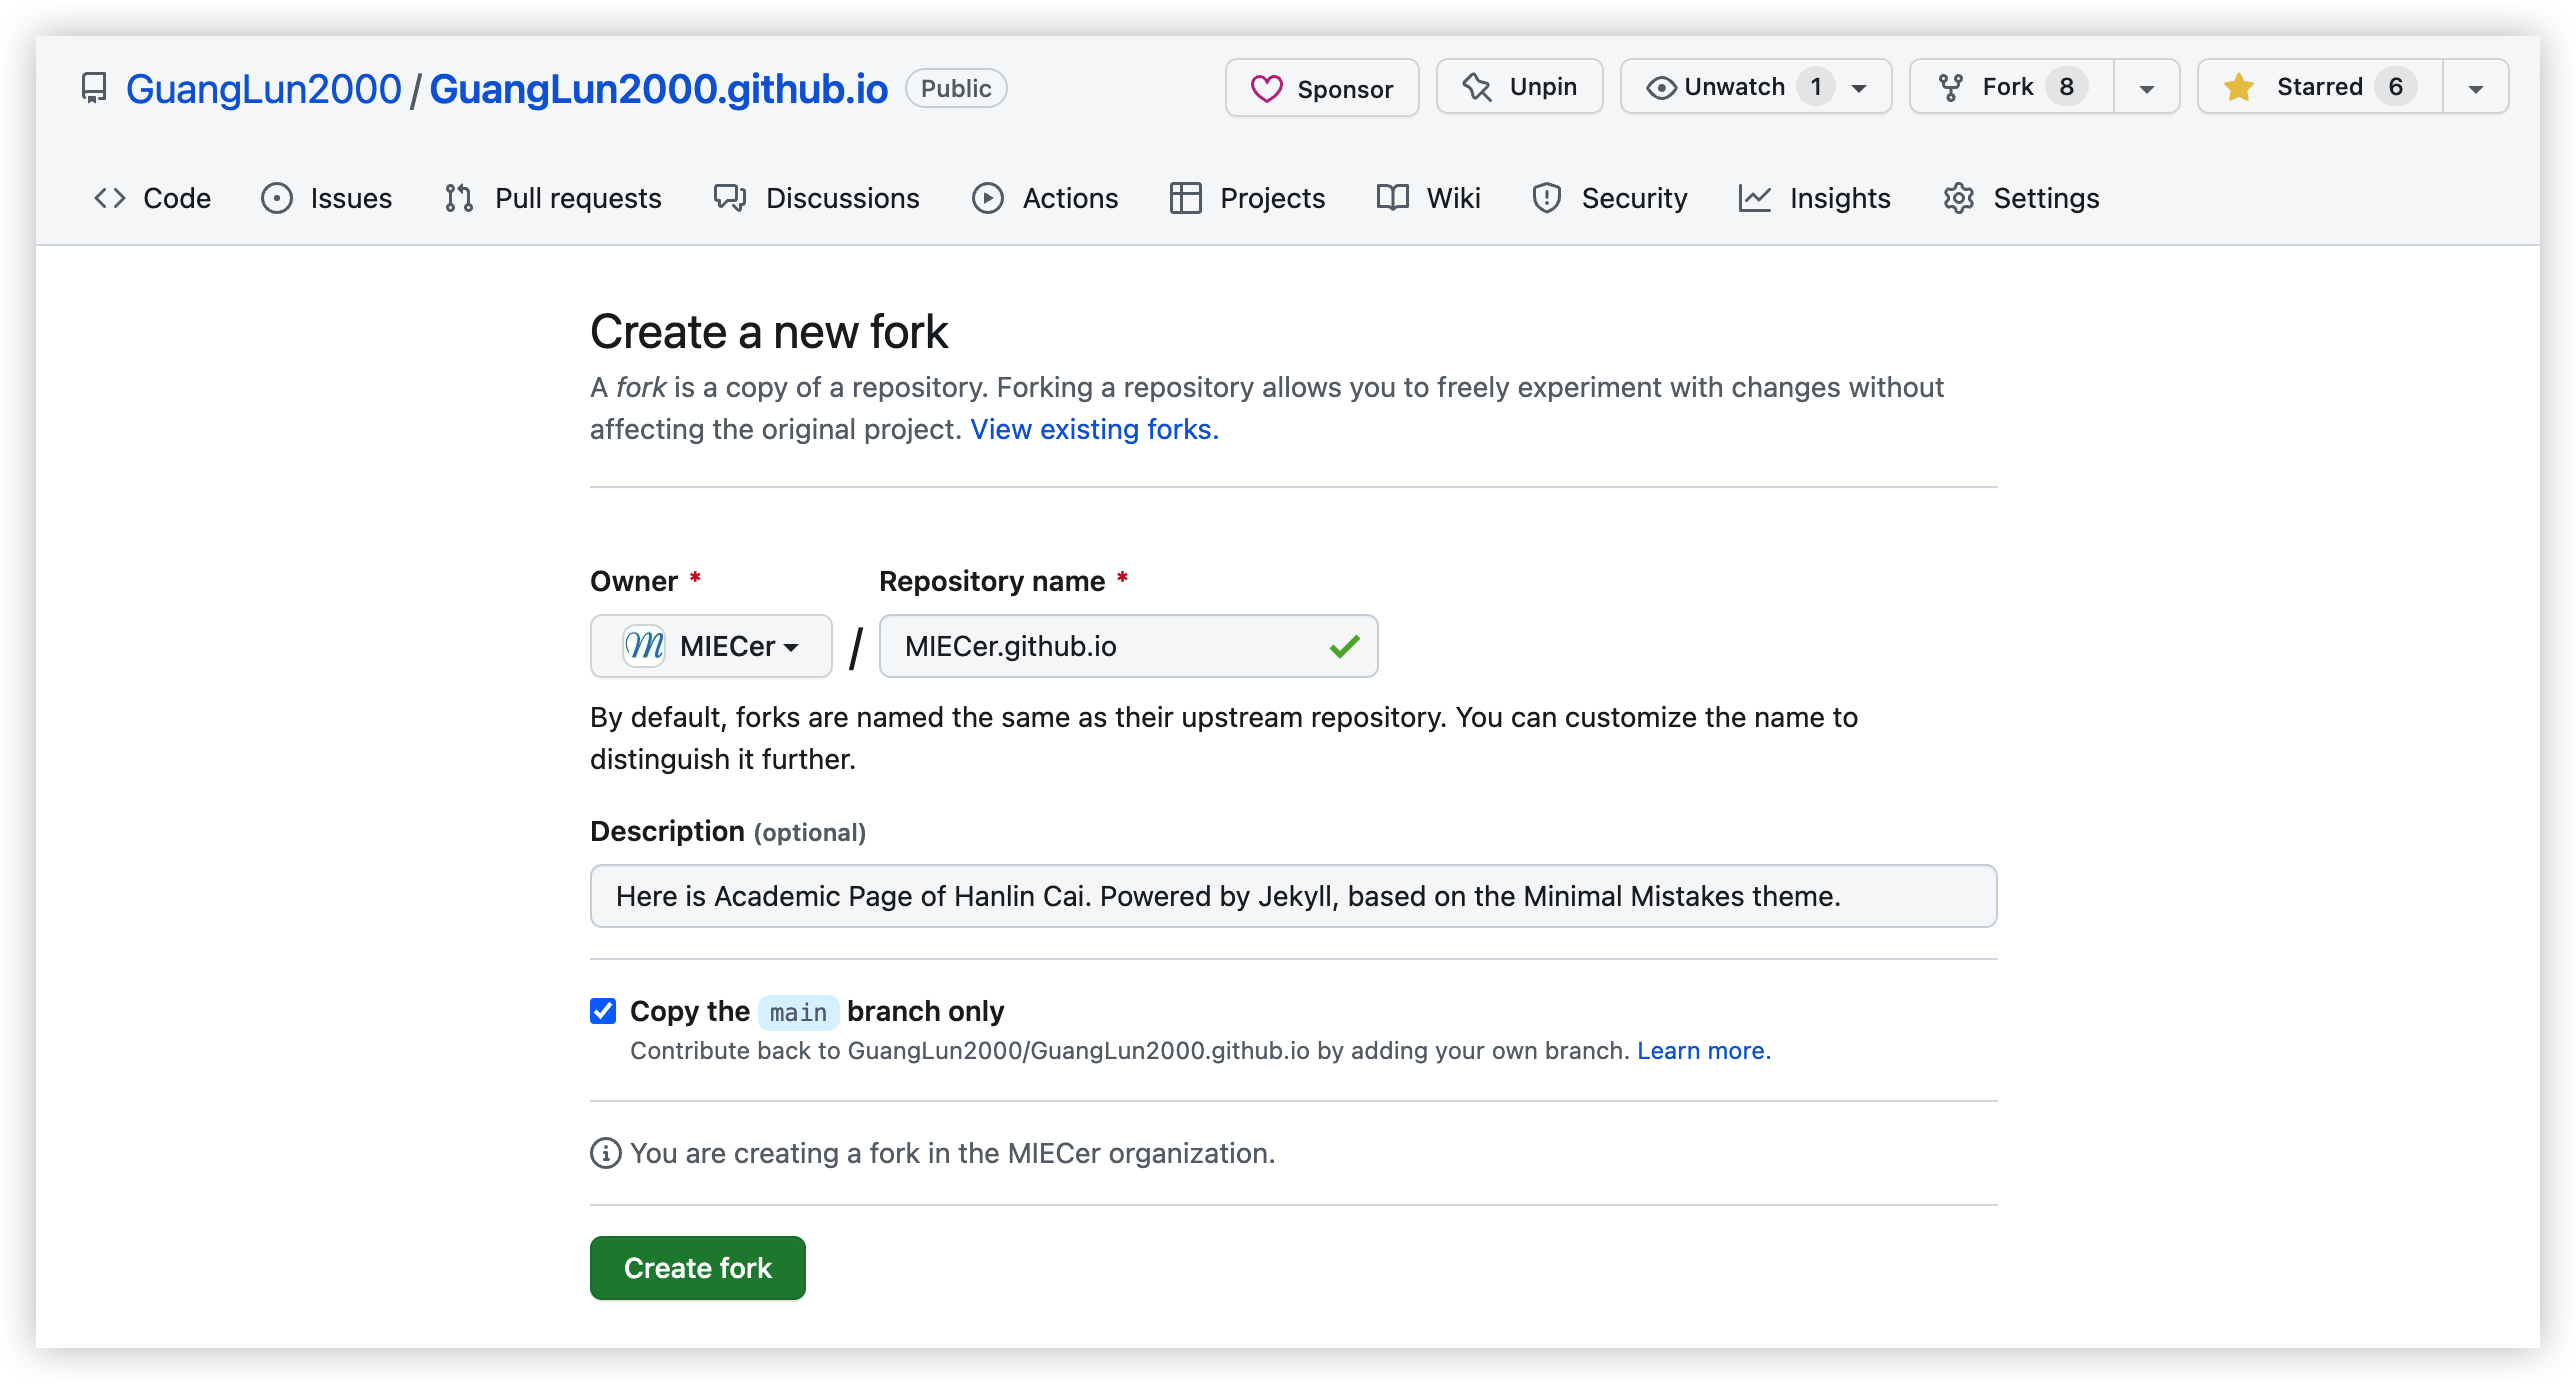Toggle the Unpin button
Screen dimensions: 2576x1384
coord(1519,87)
